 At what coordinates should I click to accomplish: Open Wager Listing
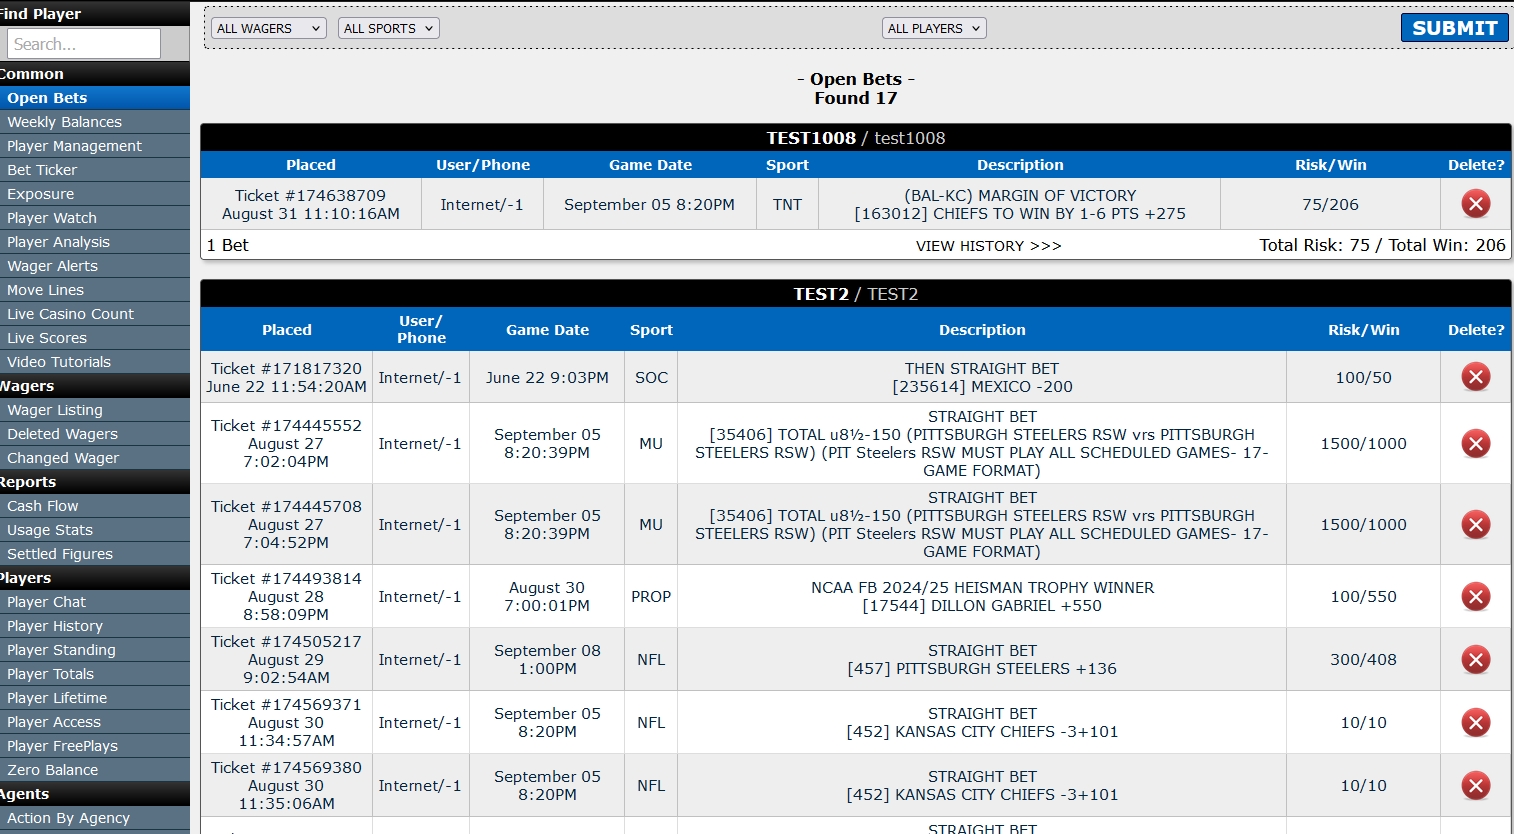[95, 410]
